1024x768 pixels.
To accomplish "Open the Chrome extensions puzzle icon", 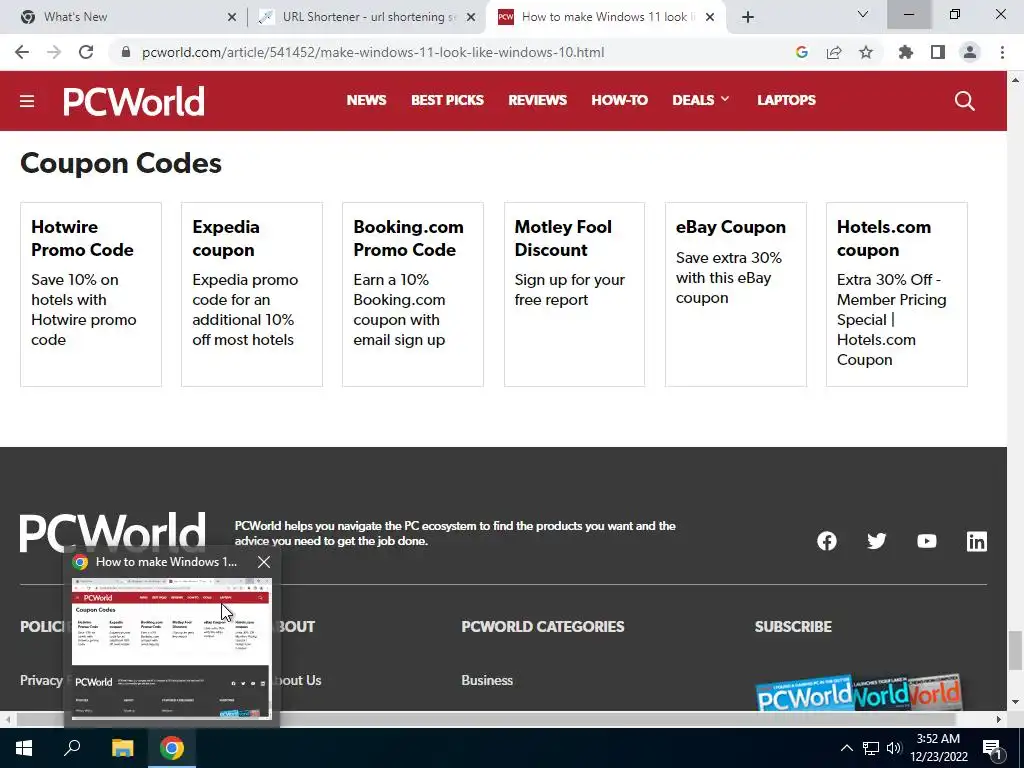I will [906, 52].
